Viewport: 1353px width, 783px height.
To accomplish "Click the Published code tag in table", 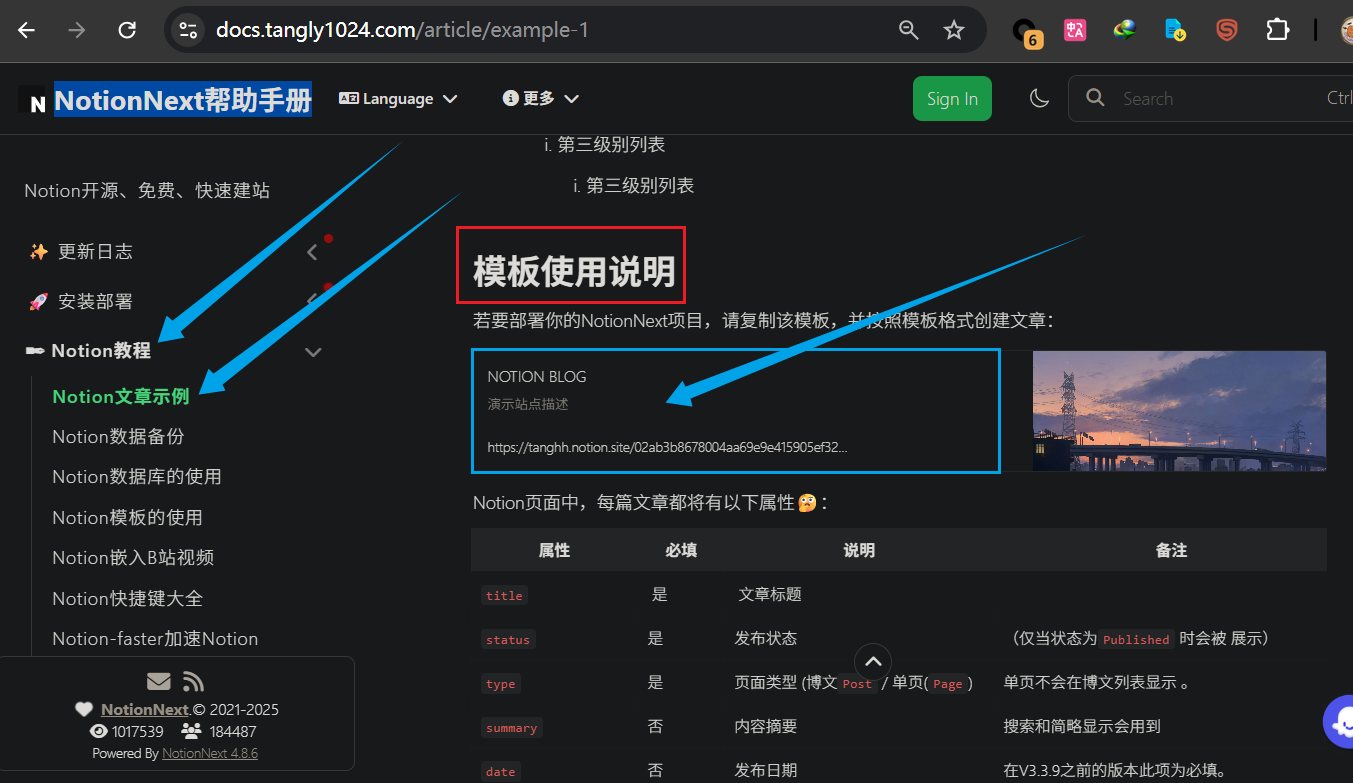I will [x=1136, y=639].
